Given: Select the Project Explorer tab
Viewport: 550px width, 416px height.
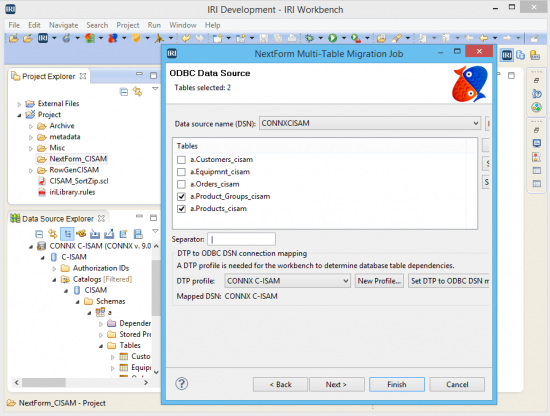Looking at the screenshot, I should 49,76.
